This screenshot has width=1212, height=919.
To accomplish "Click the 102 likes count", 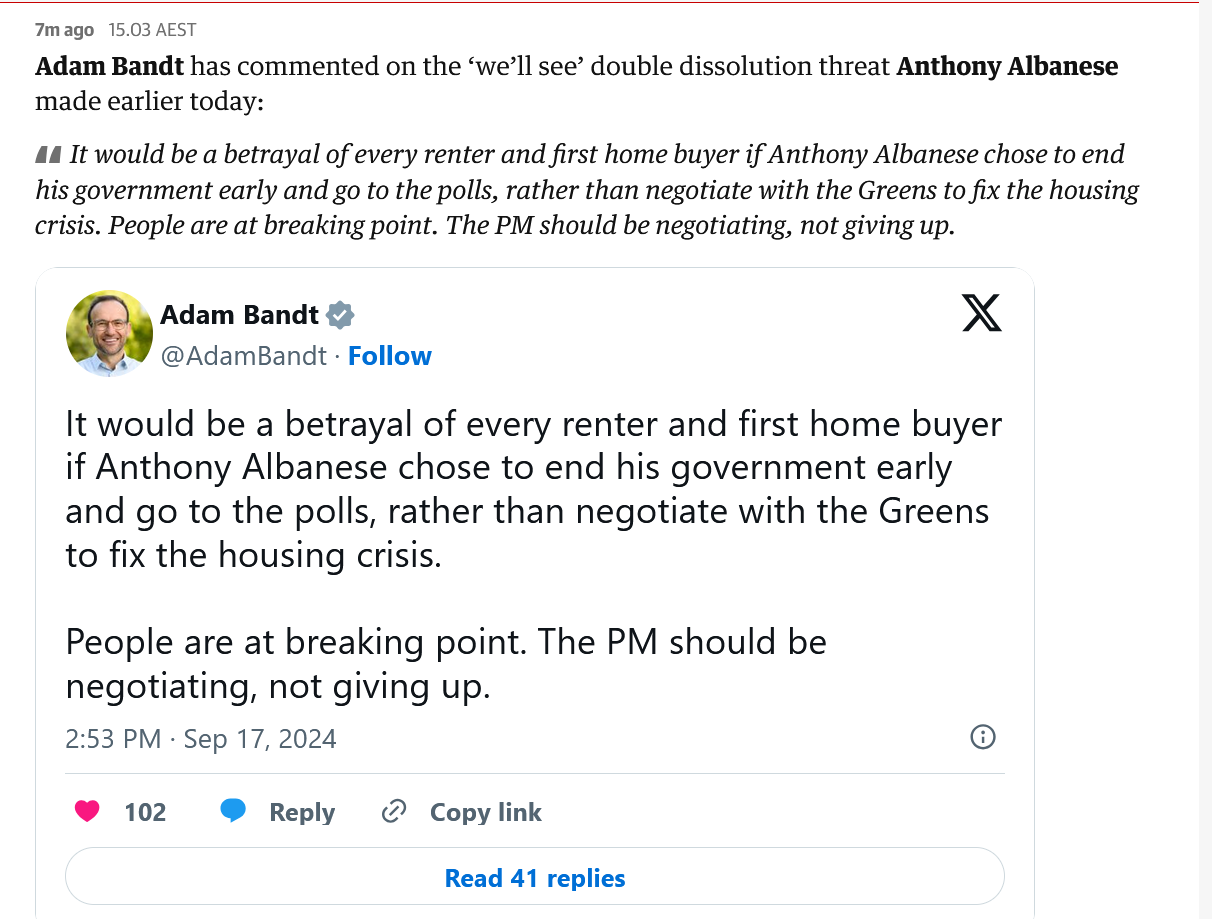I will 145,812.
